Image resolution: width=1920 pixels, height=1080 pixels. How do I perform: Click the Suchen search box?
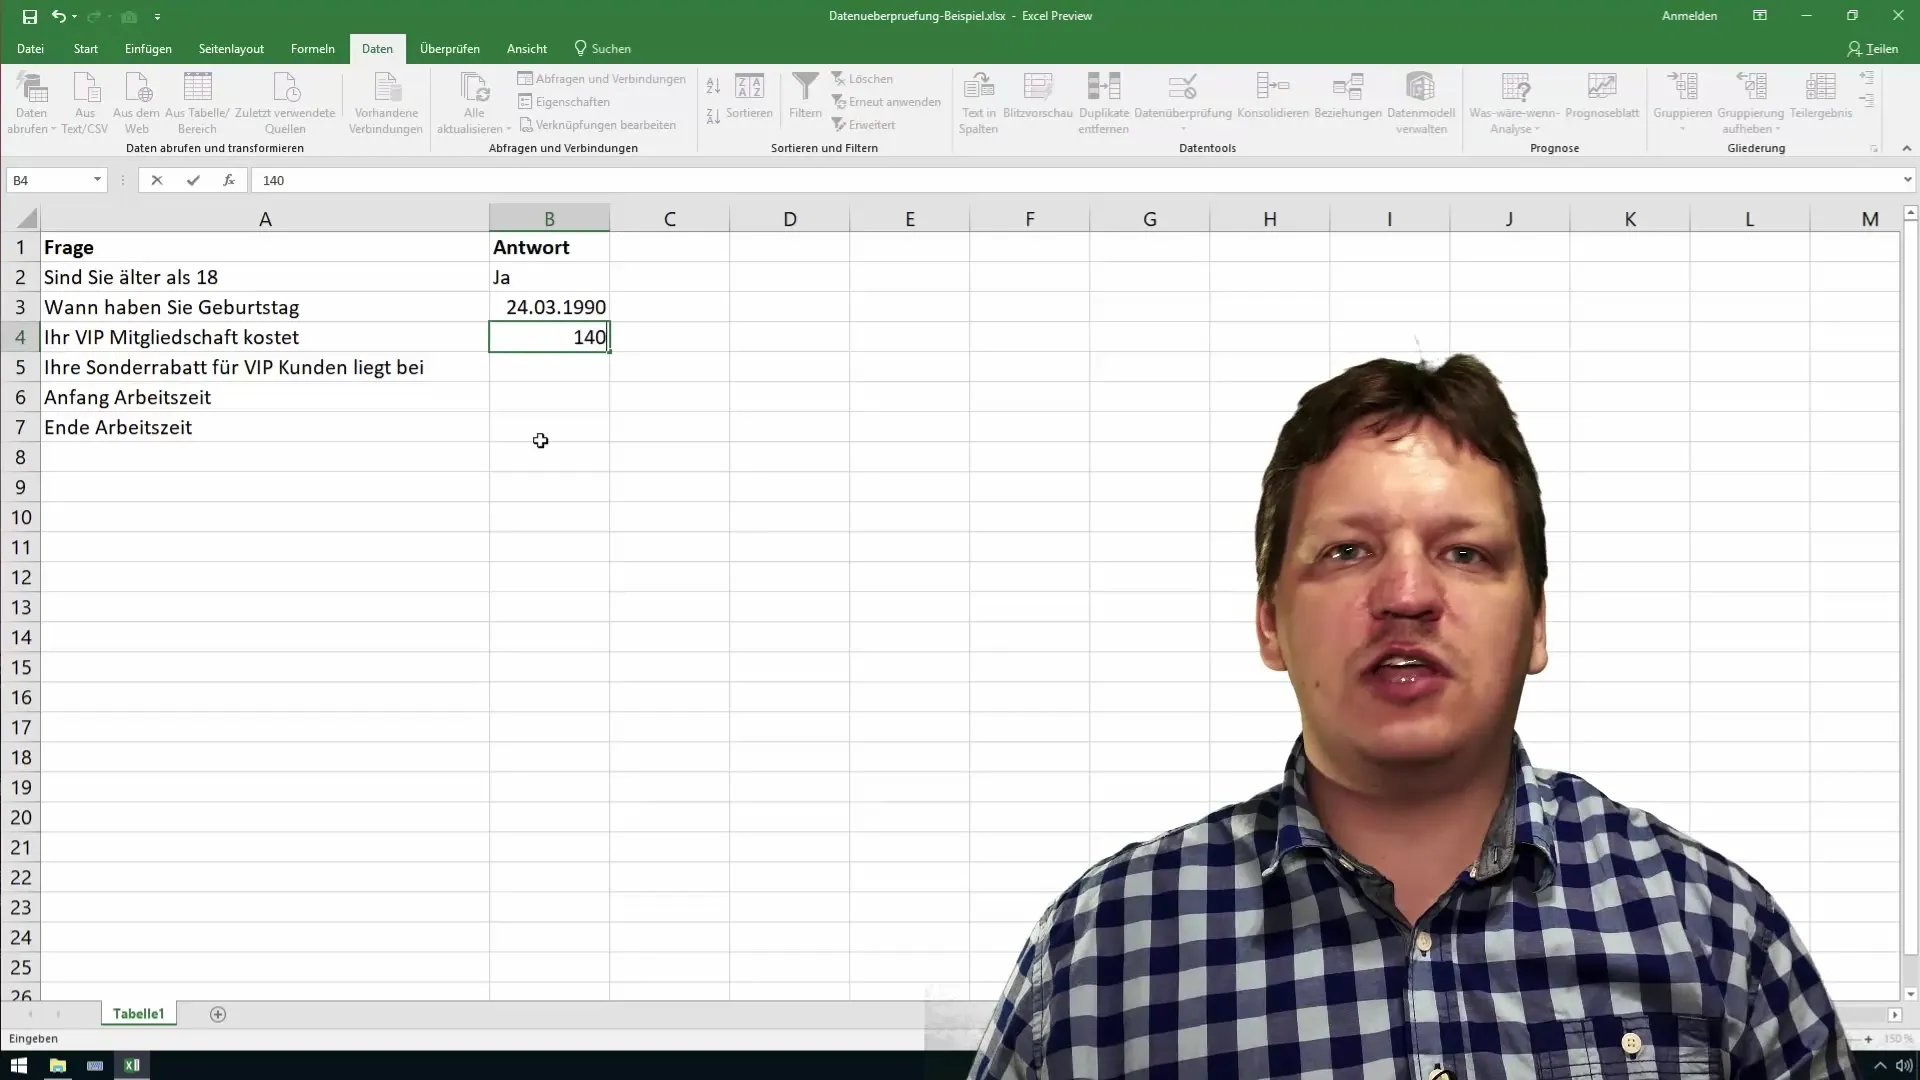pyautogui.click(x=603, y=49)
